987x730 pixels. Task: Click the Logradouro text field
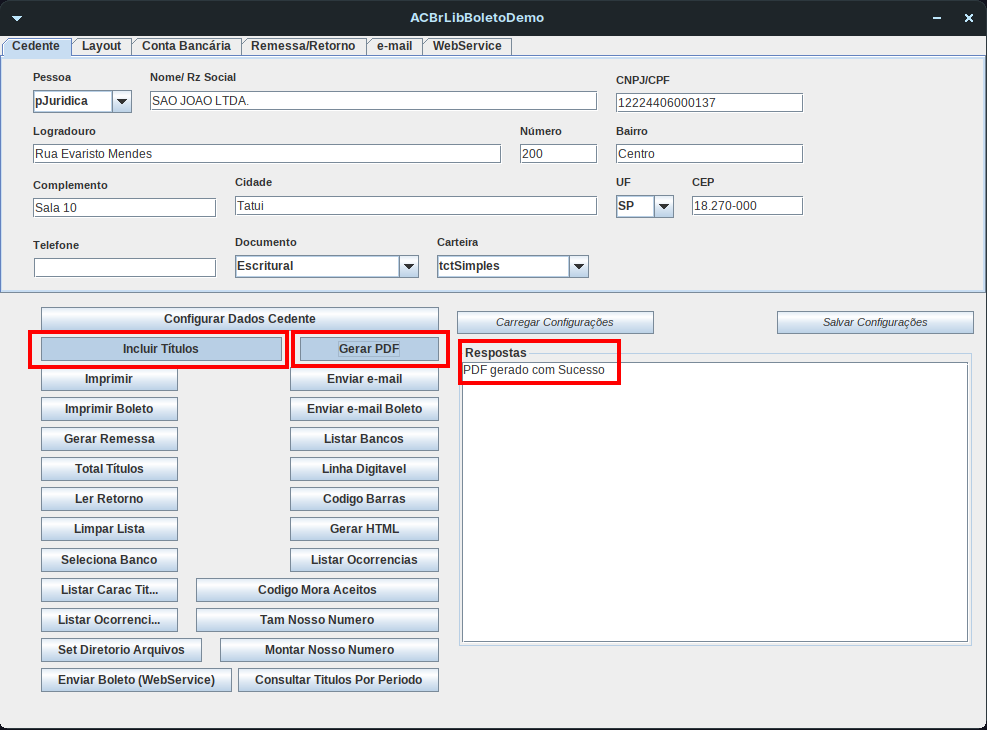pos(267,154)
